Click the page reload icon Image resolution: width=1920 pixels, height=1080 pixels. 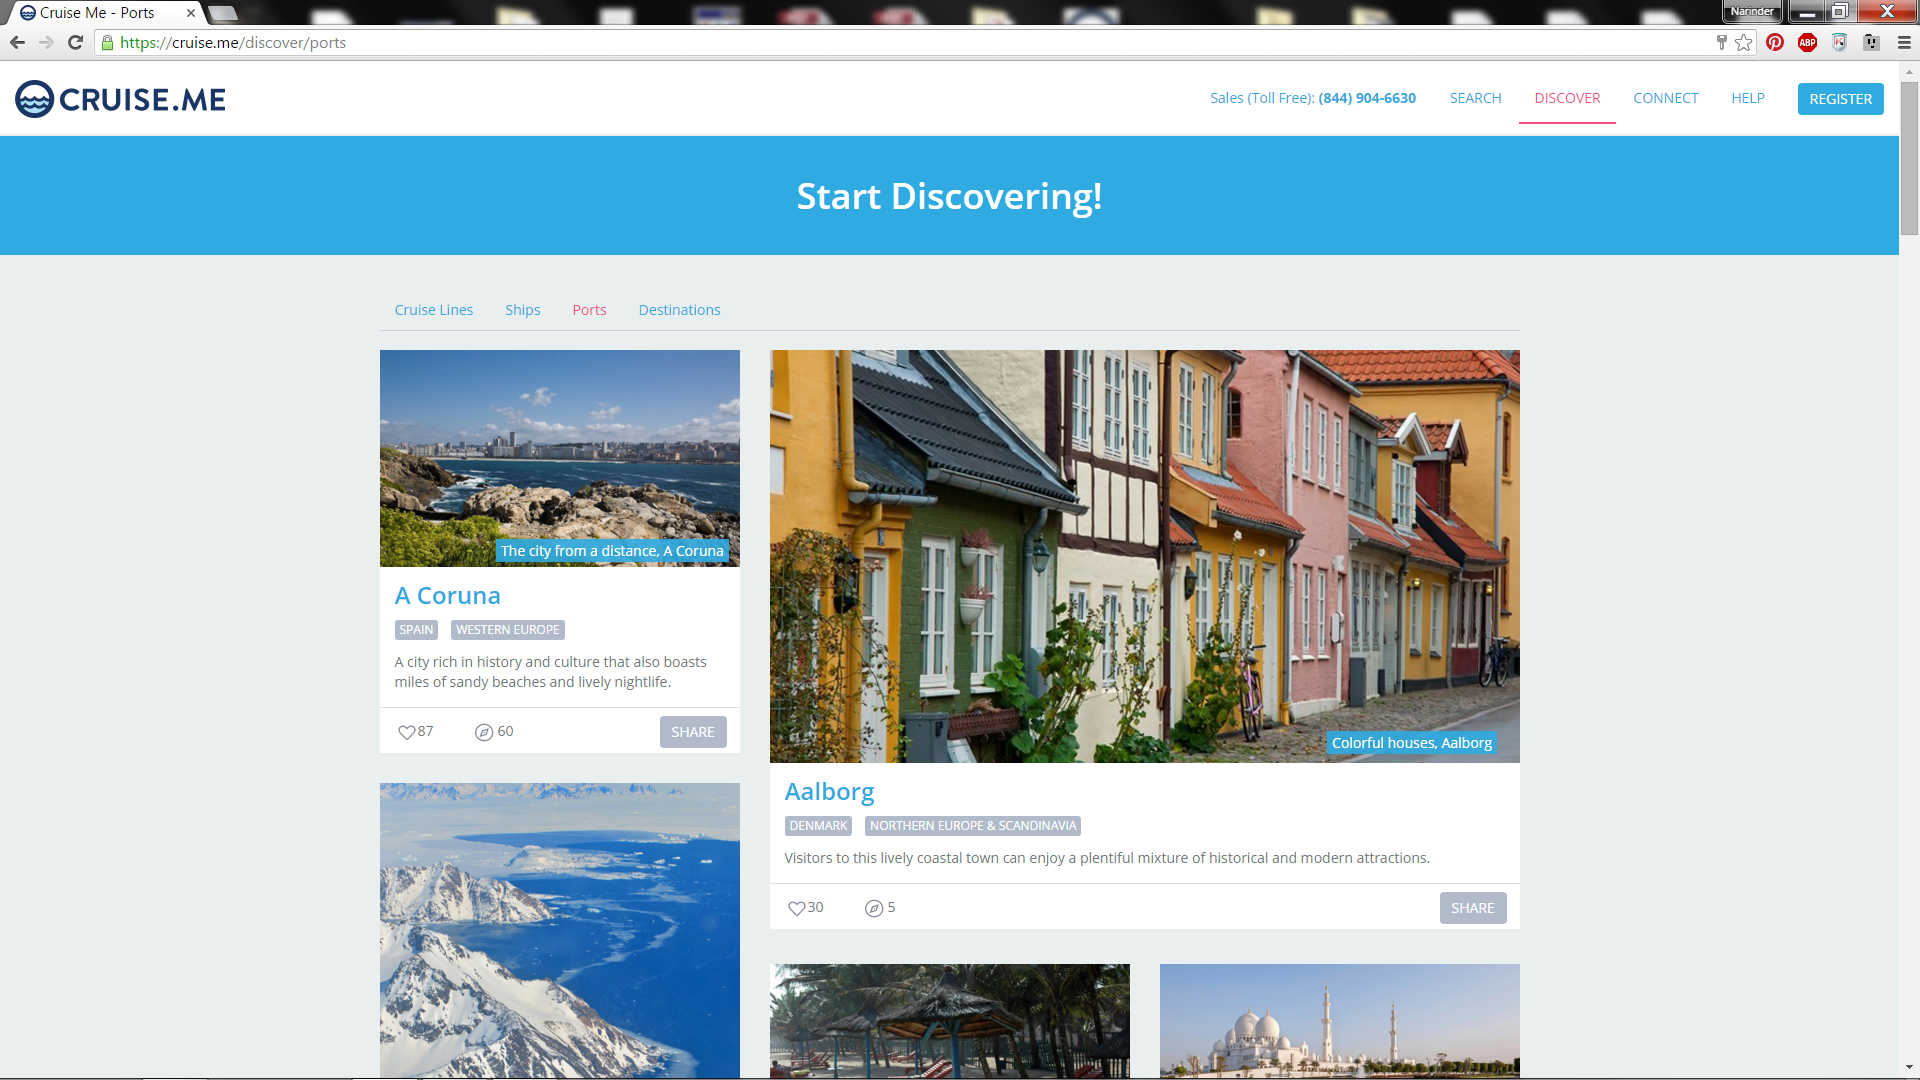click(76, 42)
